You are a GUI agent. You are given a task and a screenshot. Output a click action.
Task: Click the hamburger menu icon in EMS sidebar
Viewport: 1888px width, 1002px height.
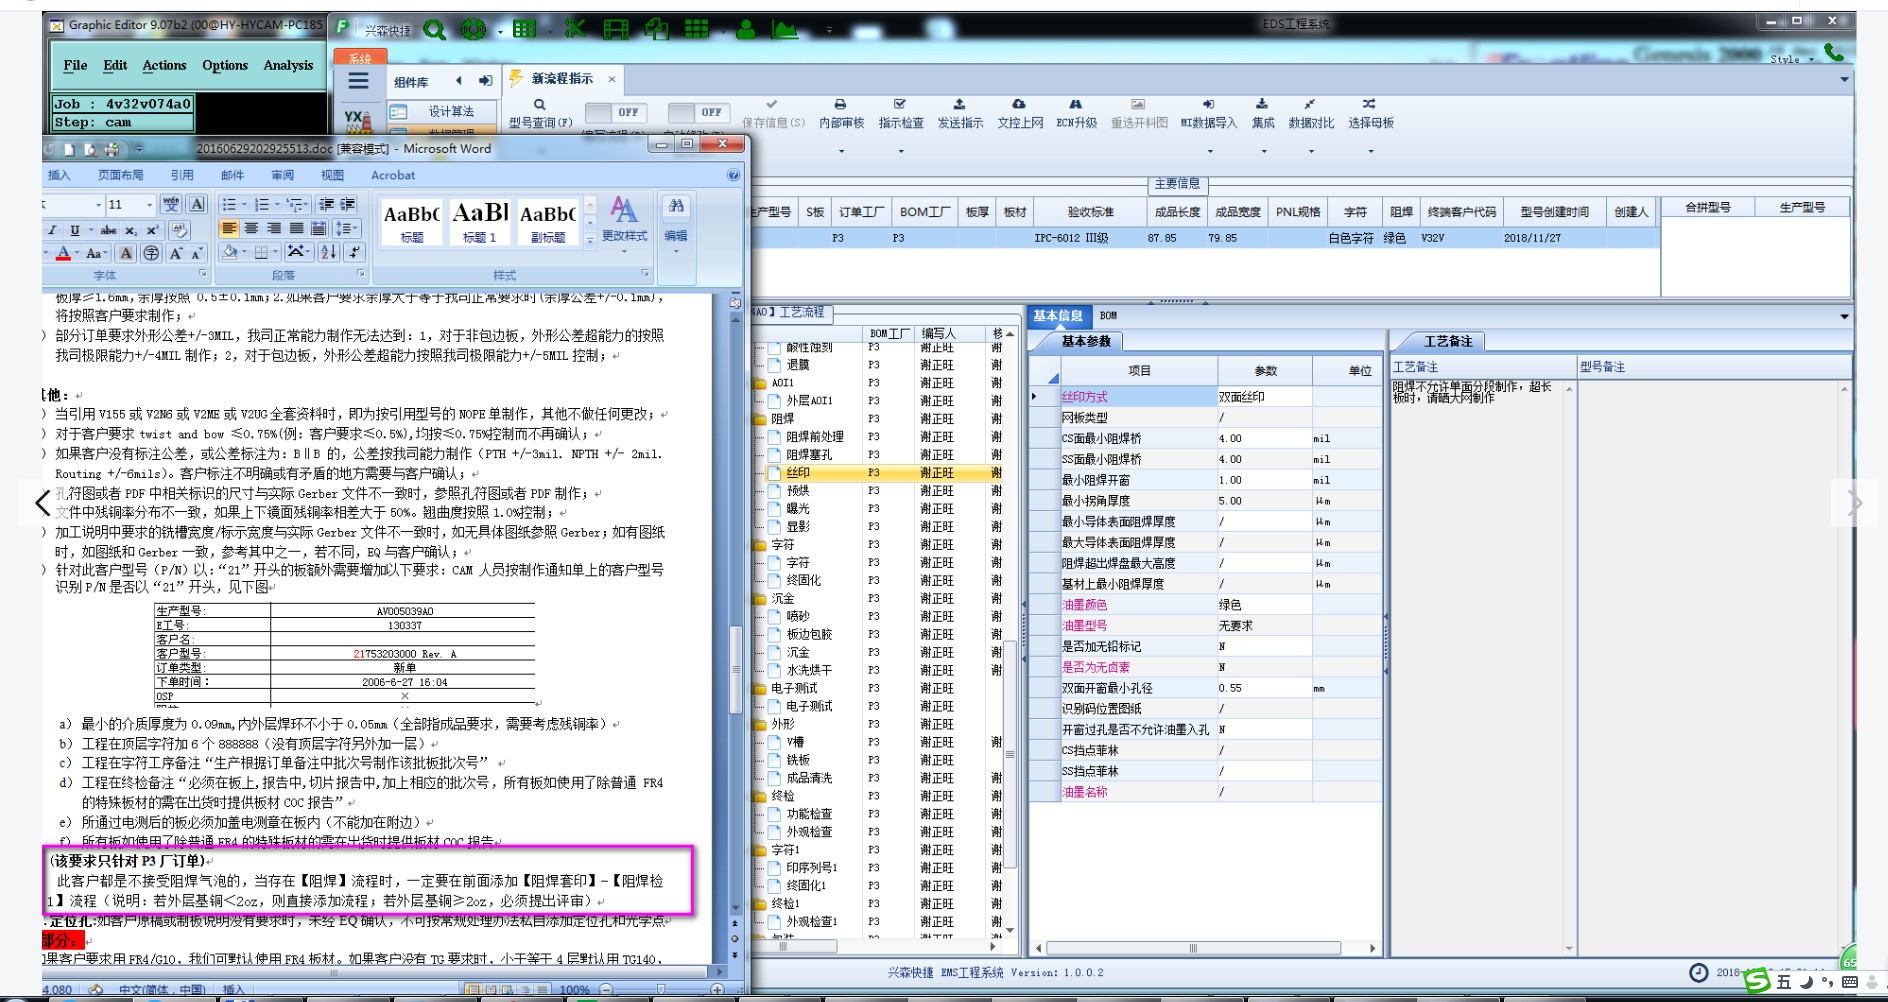click(x=358, y=82)
